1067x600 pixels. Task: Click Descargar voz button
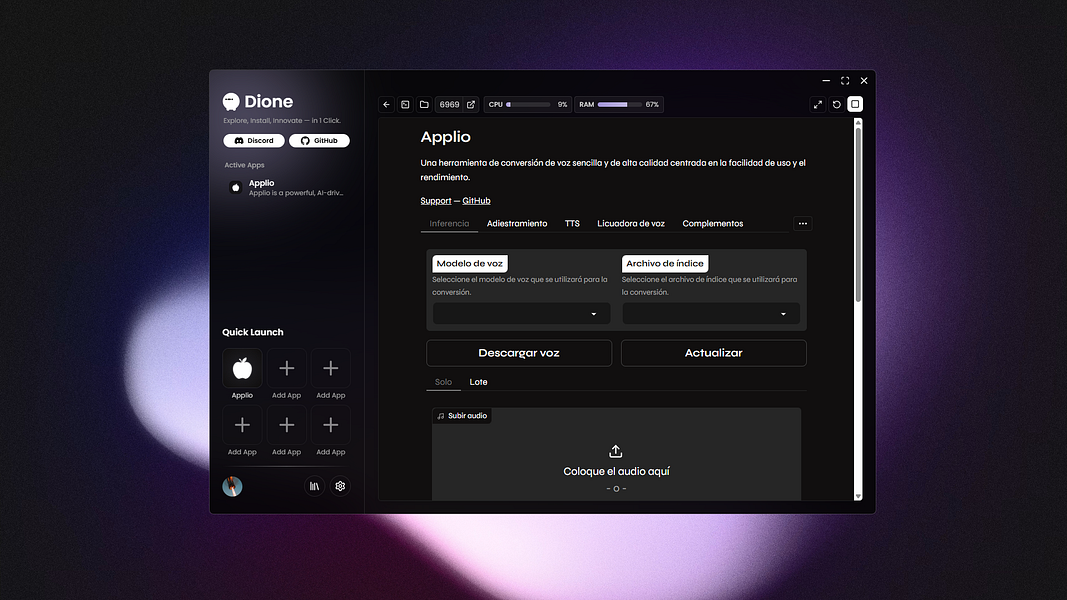(519, 353)
